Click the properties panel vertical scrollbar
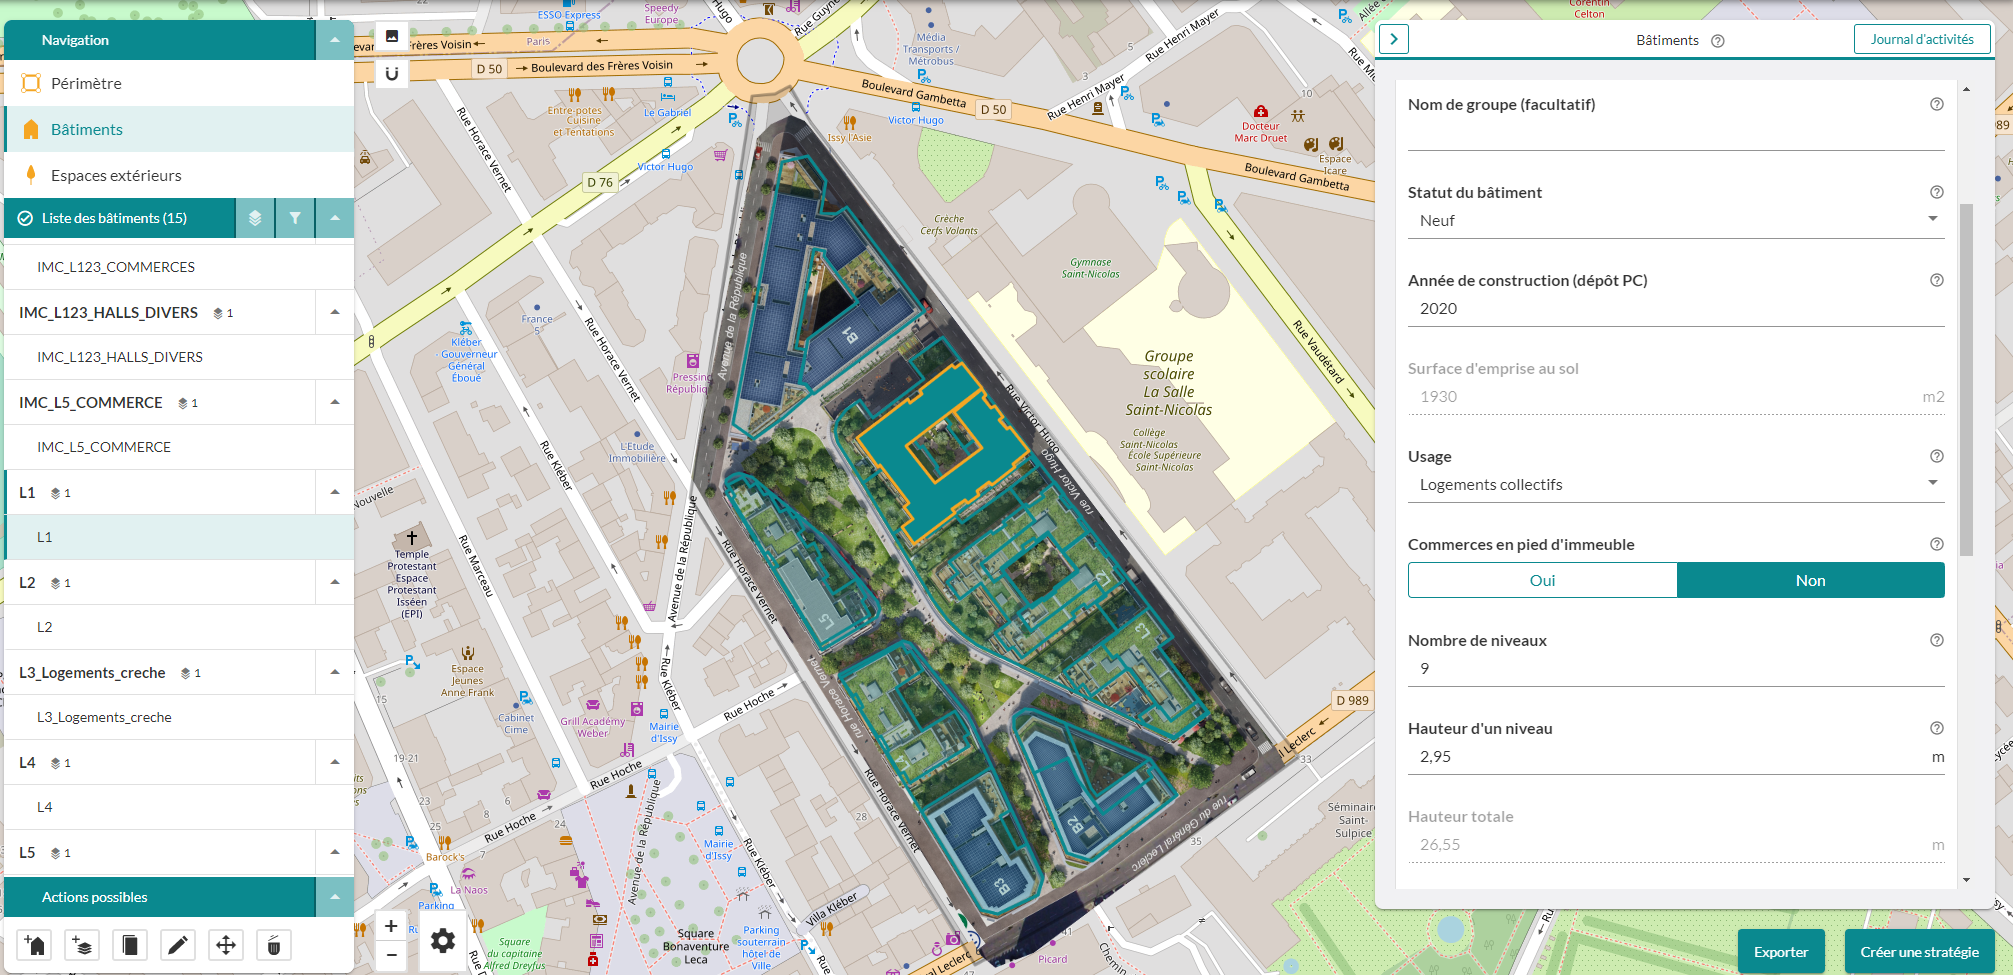This screenshot has height=975, width=2013. pos(1966,380)
